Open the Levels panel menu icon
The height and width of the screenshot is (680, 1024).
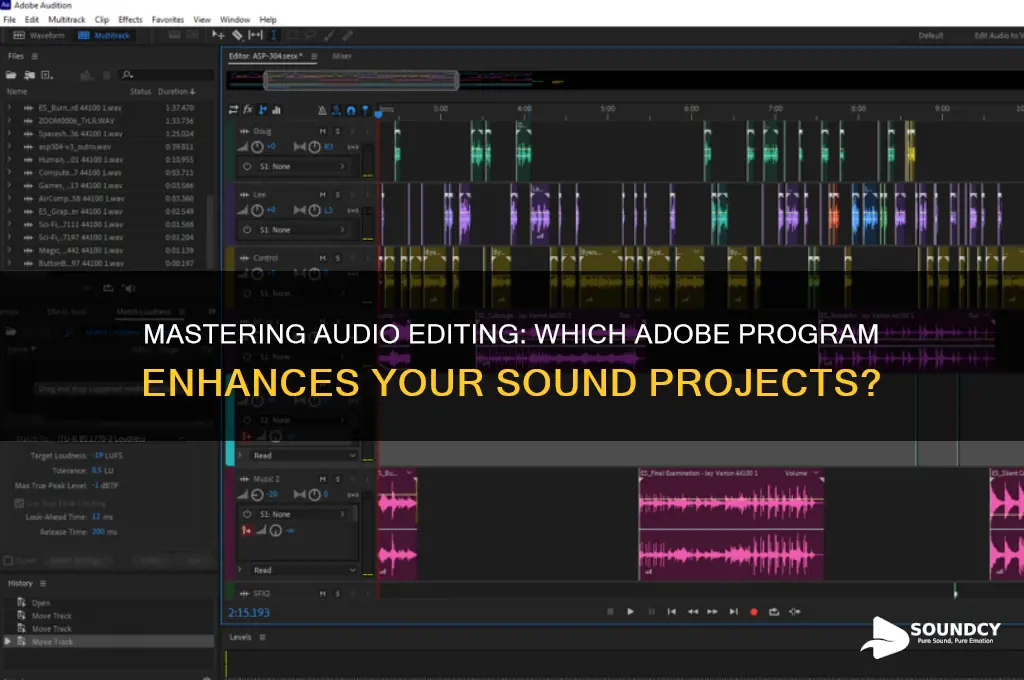click(263, 637)
